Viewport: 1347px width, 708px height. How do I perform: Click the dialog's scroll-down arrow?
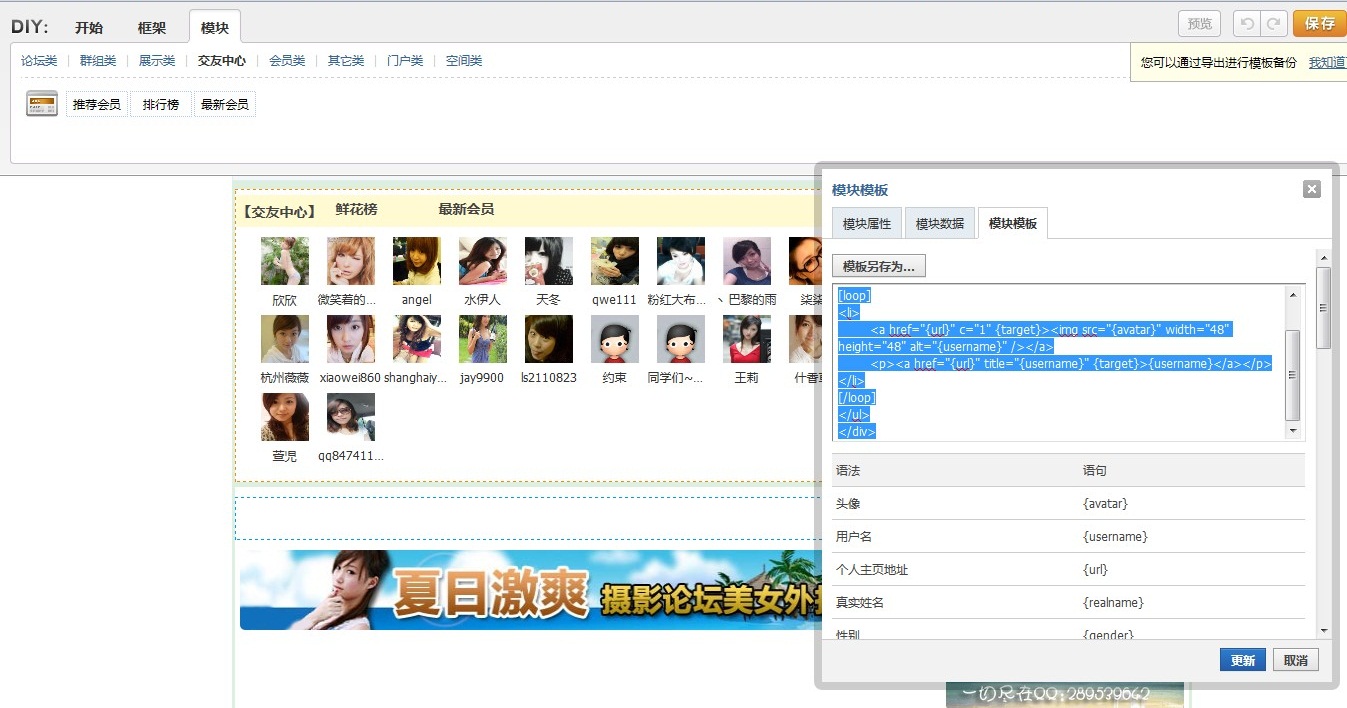click(x=1324, y=631)
